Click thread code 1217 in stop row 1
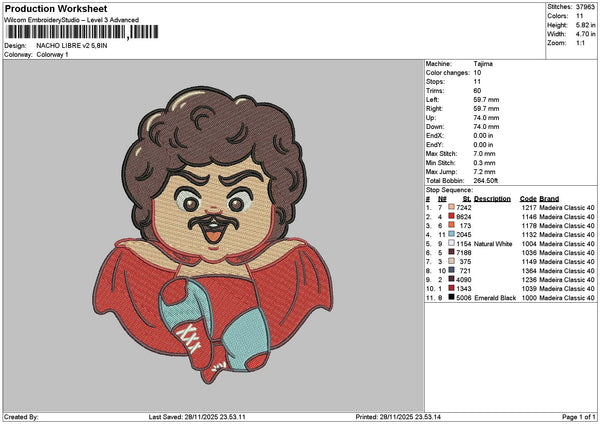Viewport: 600px width, 424px height. point(529,208)
